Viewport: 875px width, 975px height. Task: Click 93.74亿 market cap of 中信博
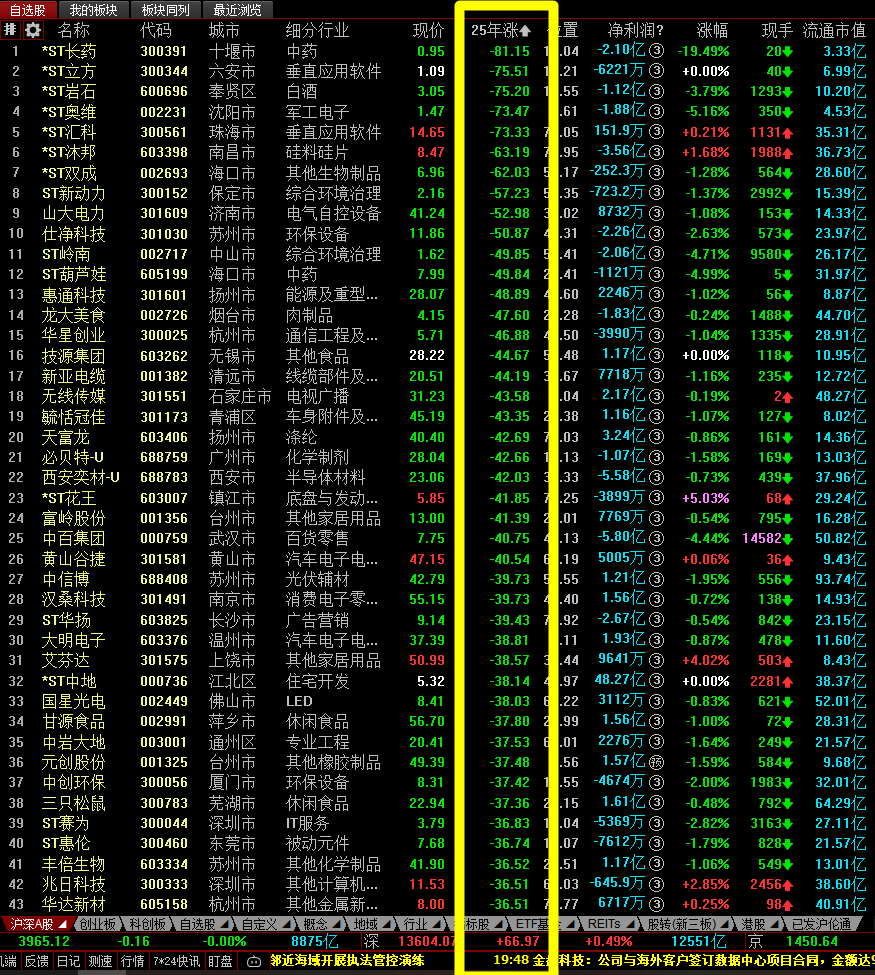point(840,579)
